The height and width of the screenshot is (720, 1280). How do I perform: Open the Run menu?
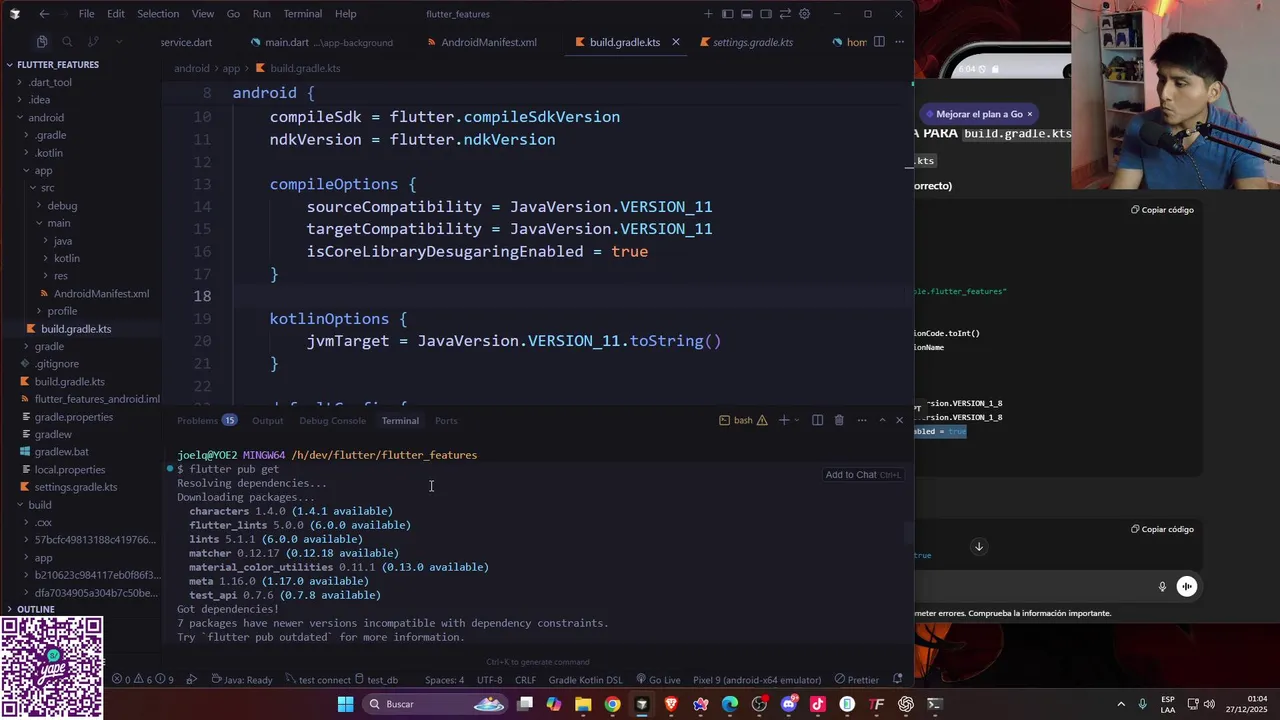[261, 14]
